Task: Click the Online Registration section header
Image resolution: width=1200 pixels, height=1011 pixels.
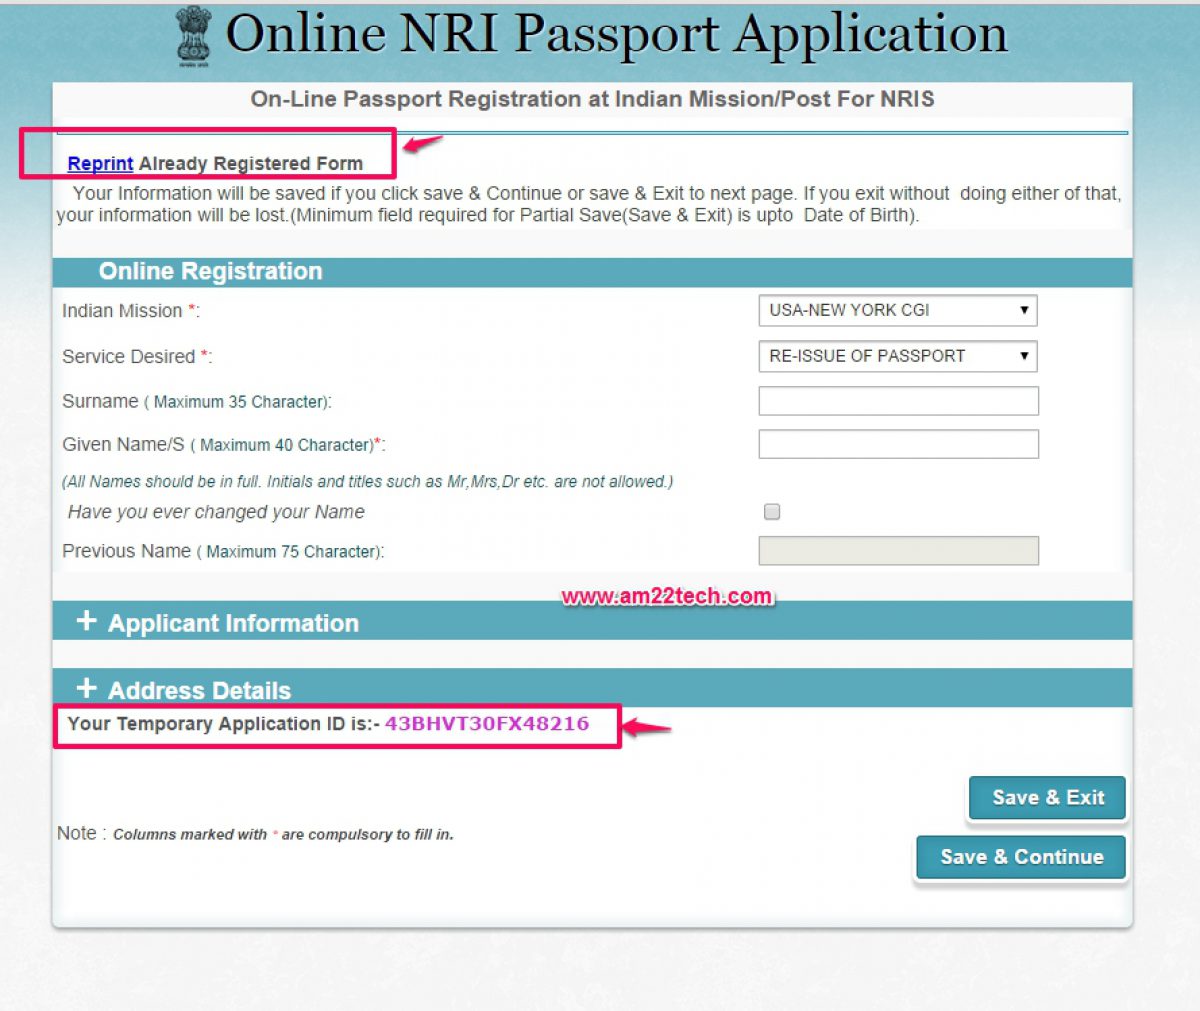Action: pyautogui.click(x=592, y=272)
